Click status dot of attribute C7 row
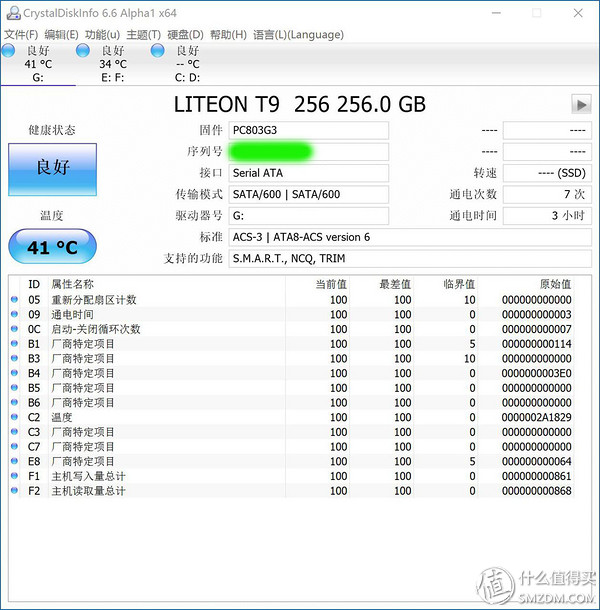 coord(14,447)
